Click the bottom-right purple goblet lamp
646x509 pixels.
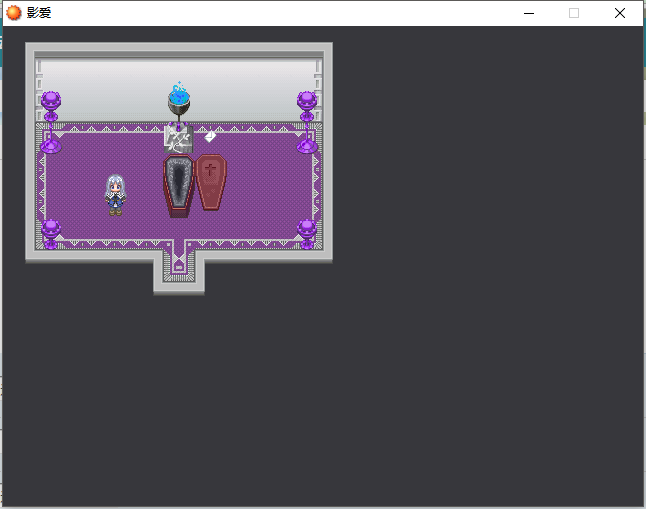307,234
